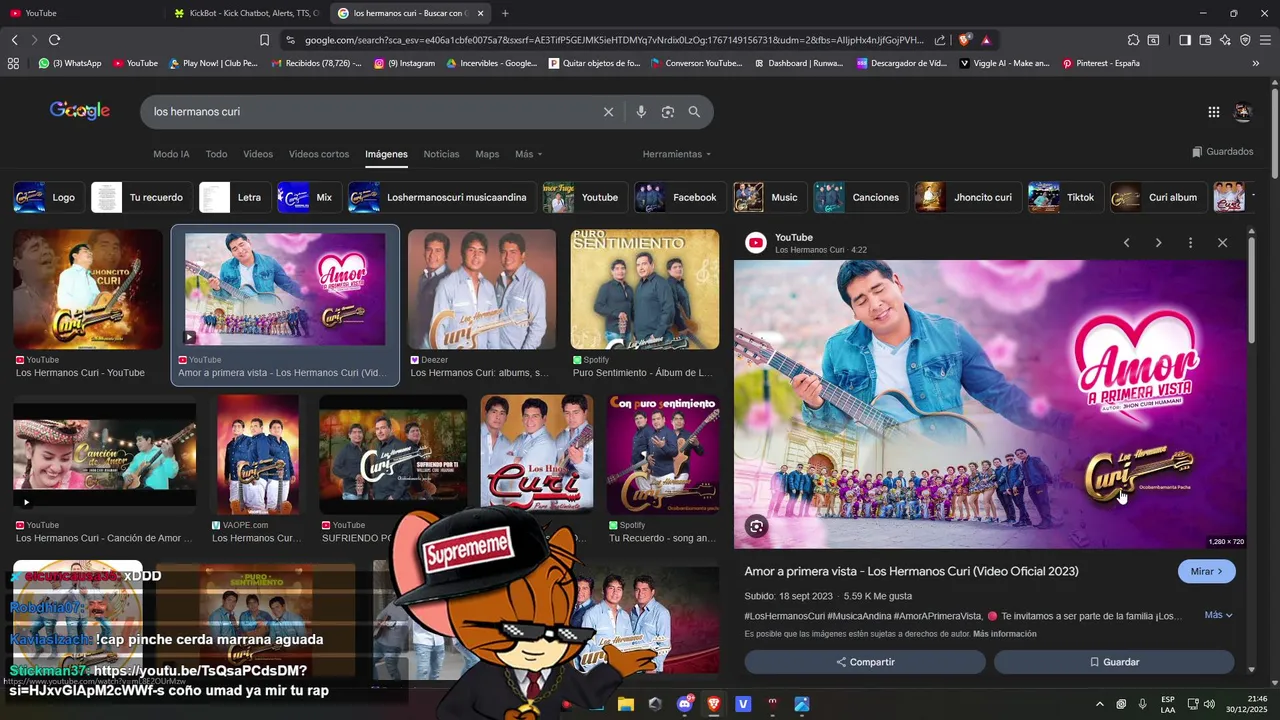Start voice search with the microphone icon
This screenshot has height=720, width=1280.
(x=641, y=112)
